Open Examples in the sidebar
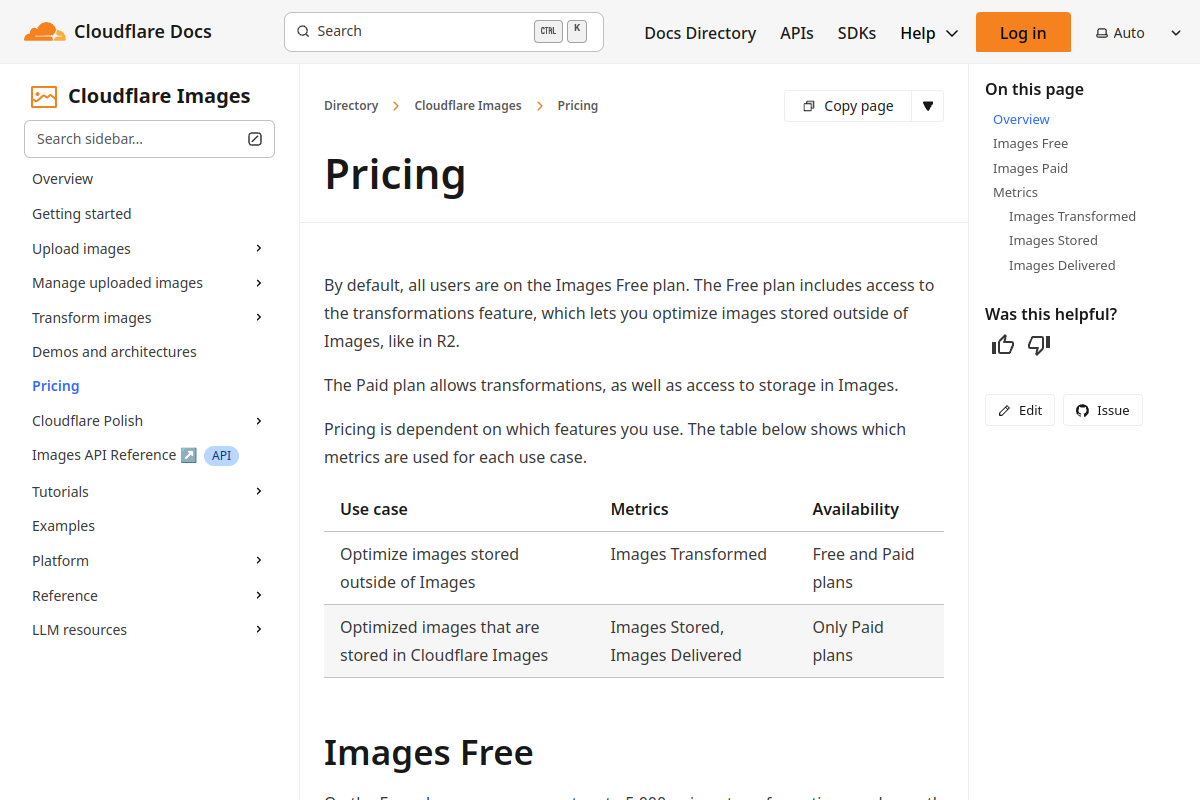1200x800 pixels. [x=63, y=526]
